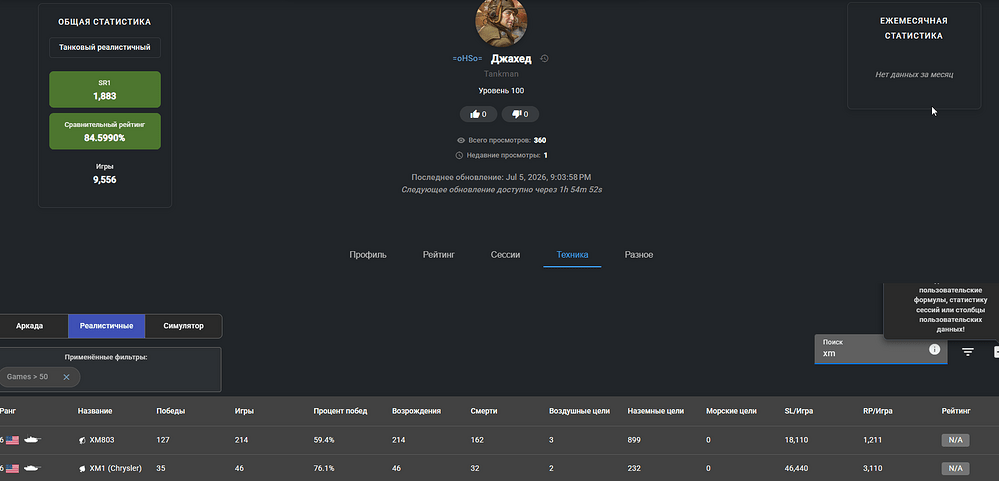Click the info icon in the search field

[x=934, y=349]
